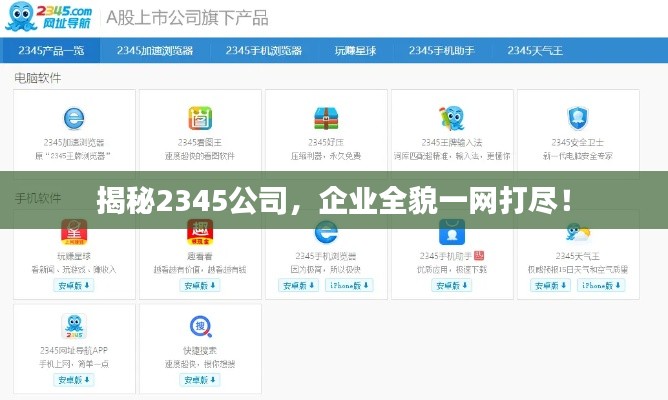Click the 电脑软件 section heading
This screenshot has width=668, height=400.
[x=37, y=78]
